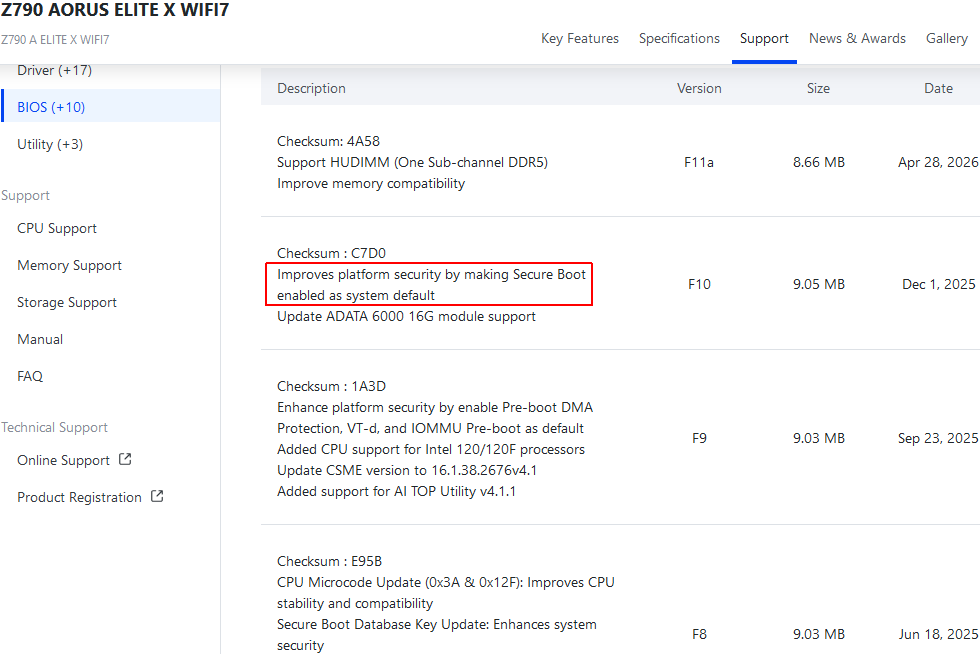The height and width of the screenshot is (654, 980).
Task: Click the Description column header
Action: (x=311, y=88)
